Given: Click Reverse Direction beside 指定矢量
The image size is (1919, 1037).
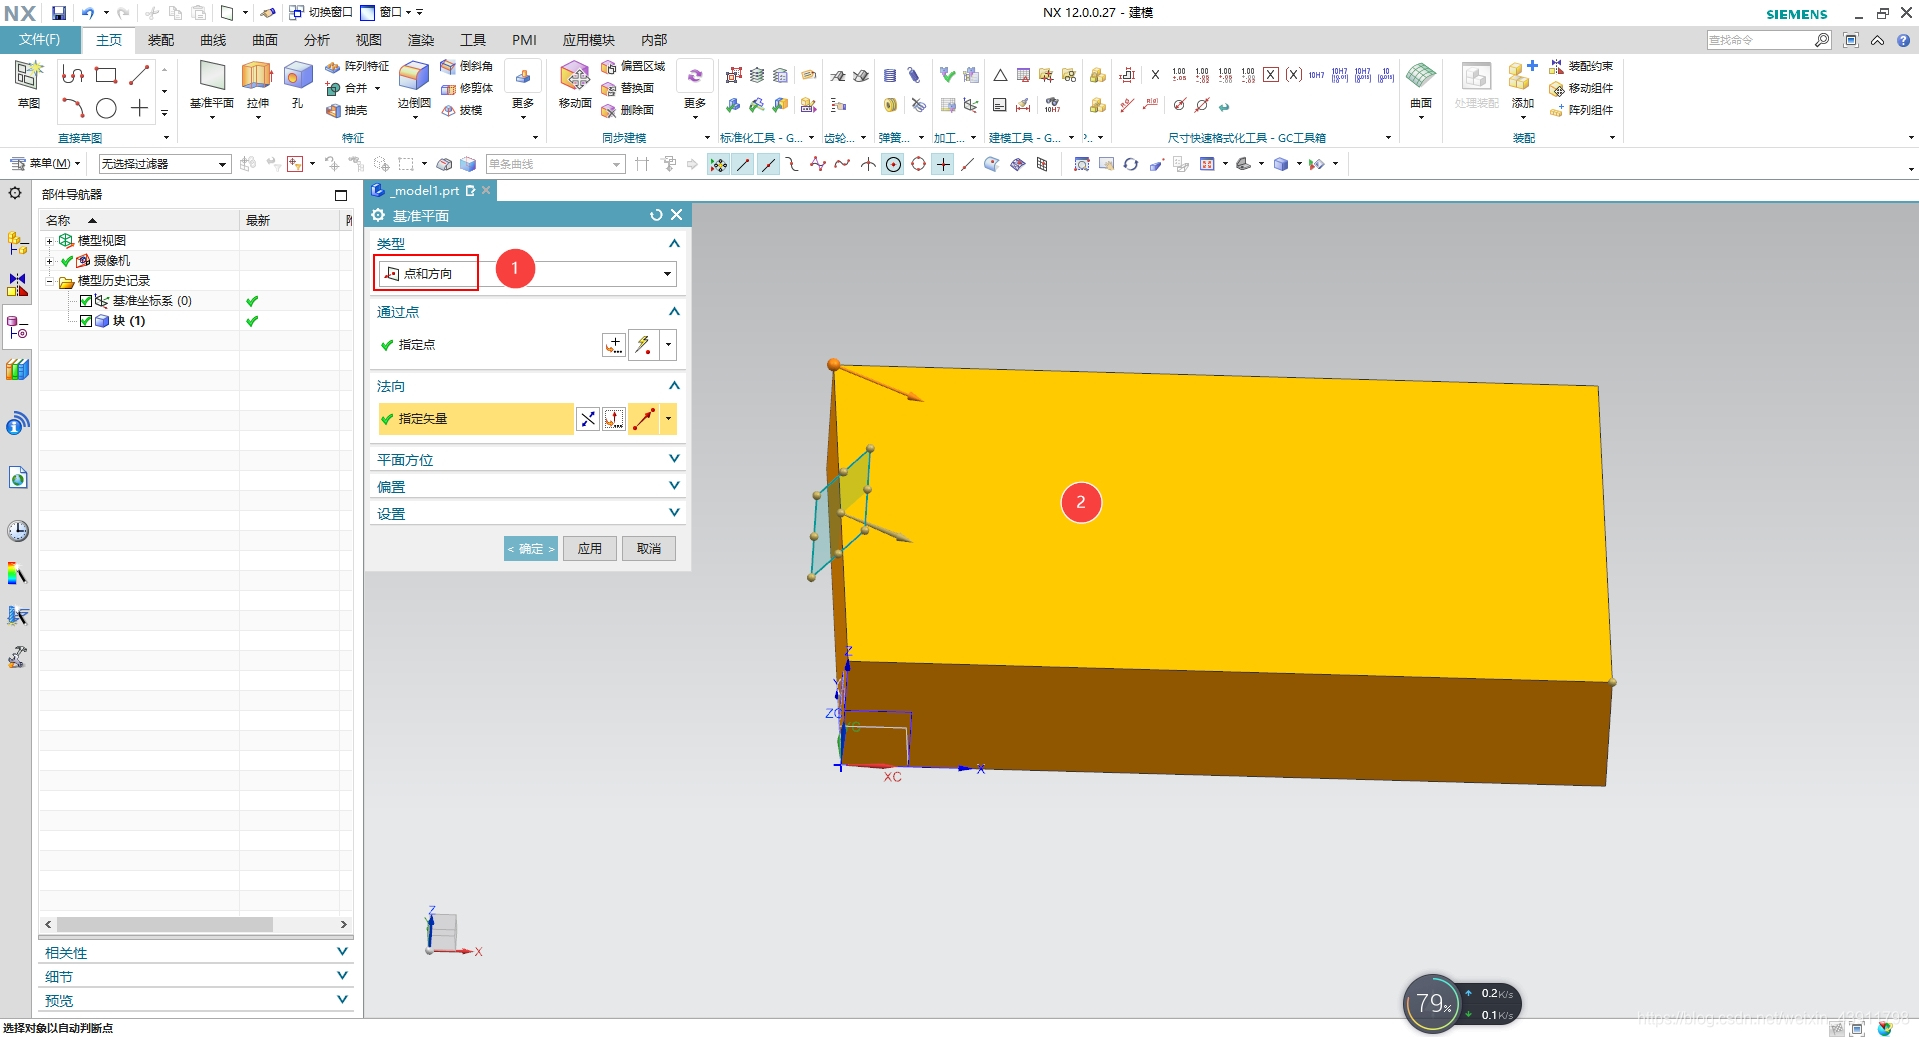Looking at the screenshot, I should tap(588, 419).
